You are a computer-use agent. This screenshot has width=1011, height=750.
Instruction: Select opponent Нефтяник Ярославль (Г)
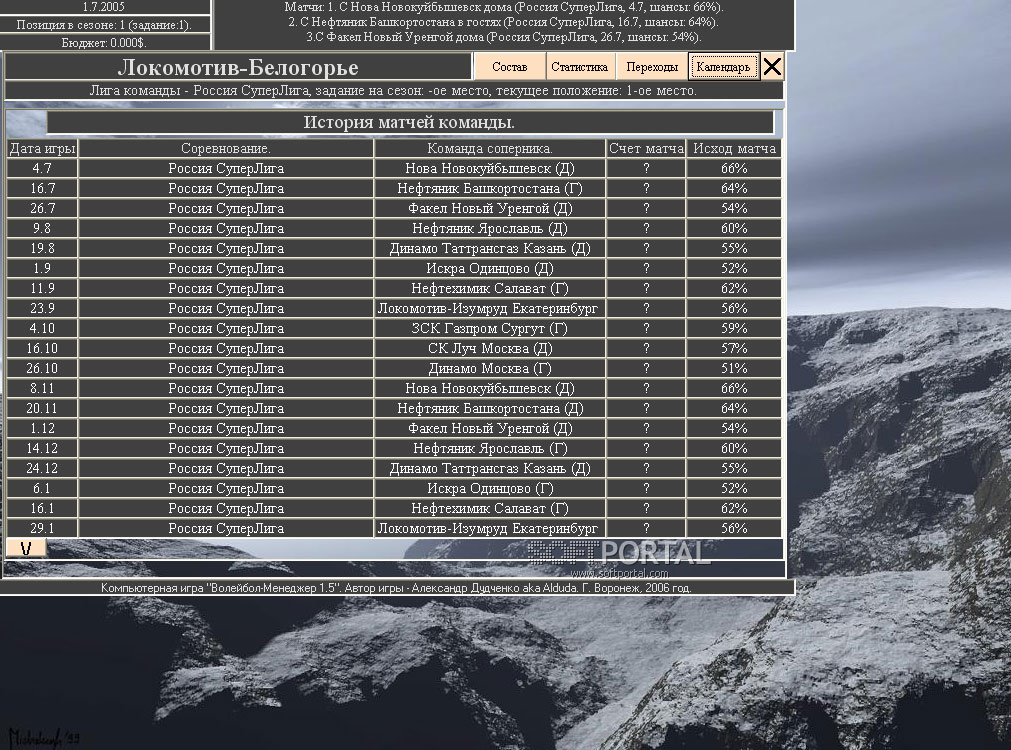click(490, 448)
